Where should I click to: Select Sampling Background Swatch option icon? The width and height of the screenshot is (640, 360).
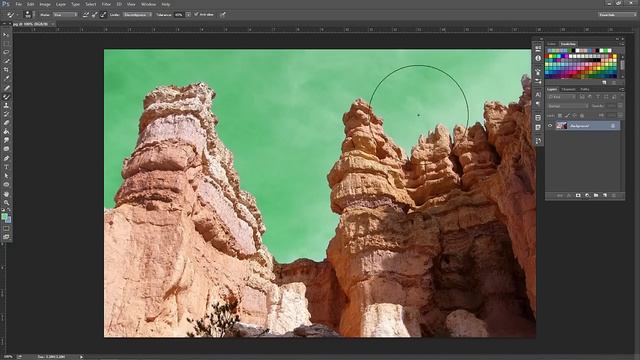[104, 15]
